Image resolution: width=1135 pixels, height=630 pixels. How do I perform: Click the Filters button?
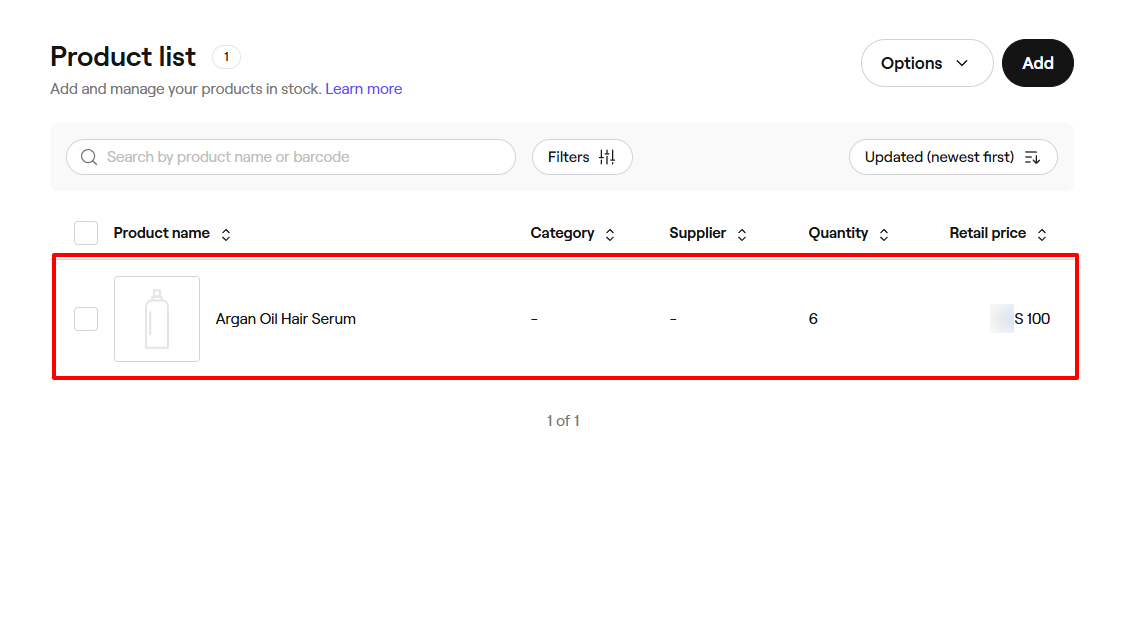pos(582,157)
